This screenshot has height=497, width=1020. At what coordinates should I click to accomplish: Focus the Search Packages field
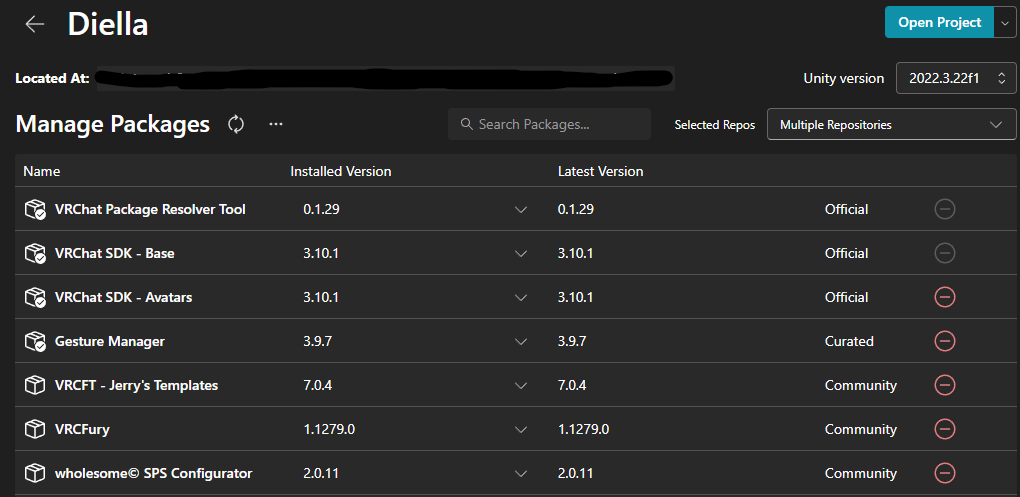pos(550,124)
